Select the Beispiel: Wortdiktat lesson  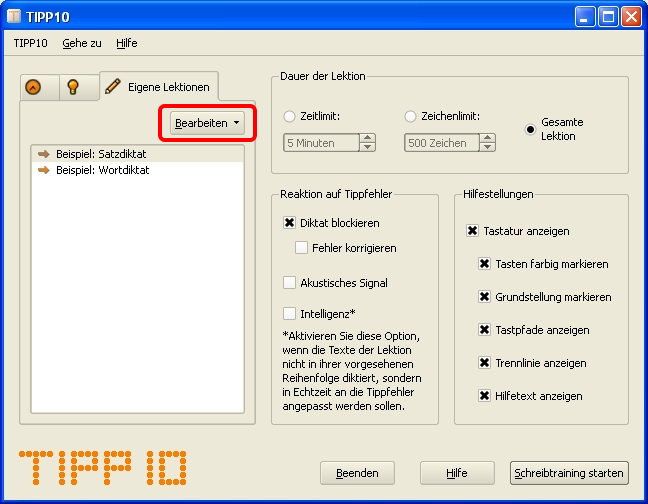pyautogui.click(x=102, y=170)
